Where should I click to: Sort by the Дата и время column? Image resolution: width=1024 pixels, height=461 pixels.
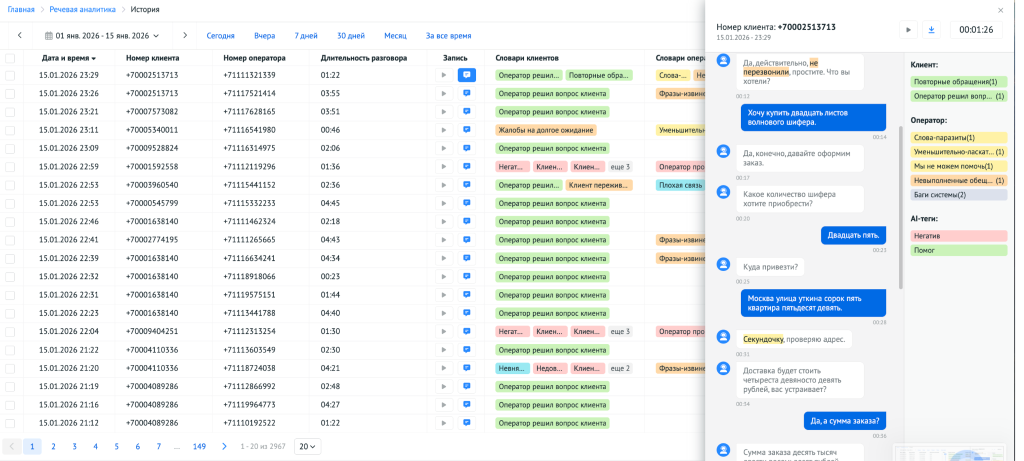[x=64, y=58]
